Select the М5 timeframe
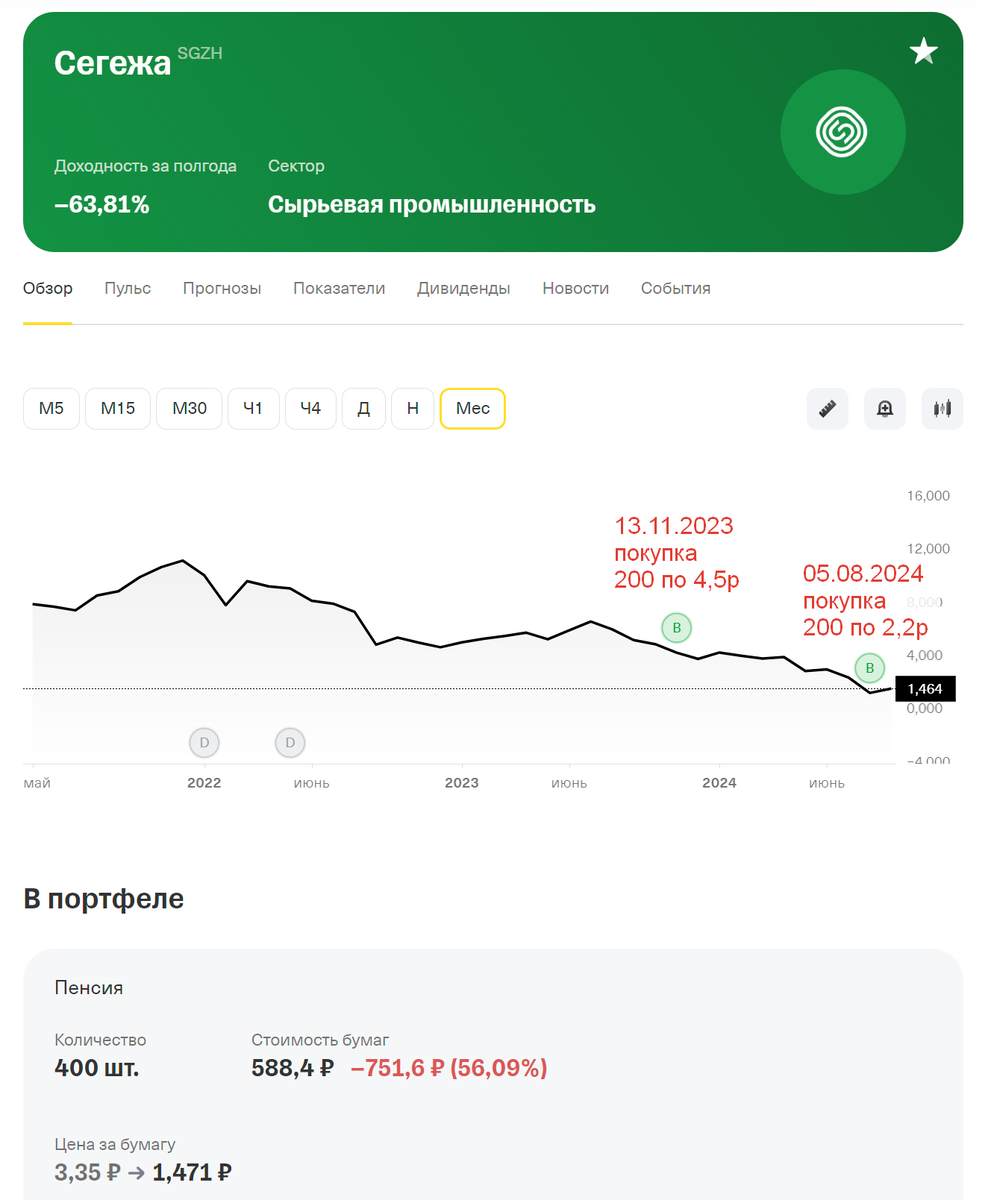This screenshot has width=994, height=1200. [51, 408]
